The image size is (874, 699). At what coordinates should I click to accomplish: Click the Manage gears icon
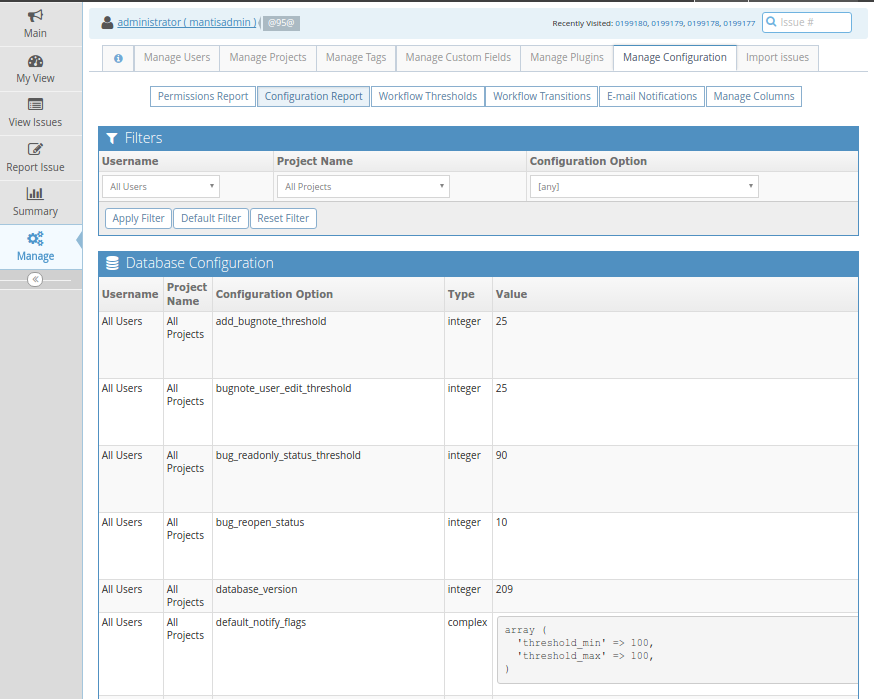coord(35,239)
